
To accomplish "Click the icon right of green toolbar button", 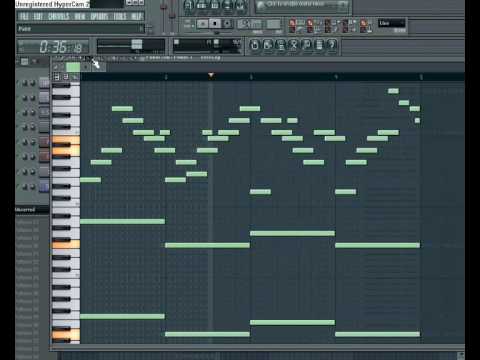I will click(x=86, y=67).
